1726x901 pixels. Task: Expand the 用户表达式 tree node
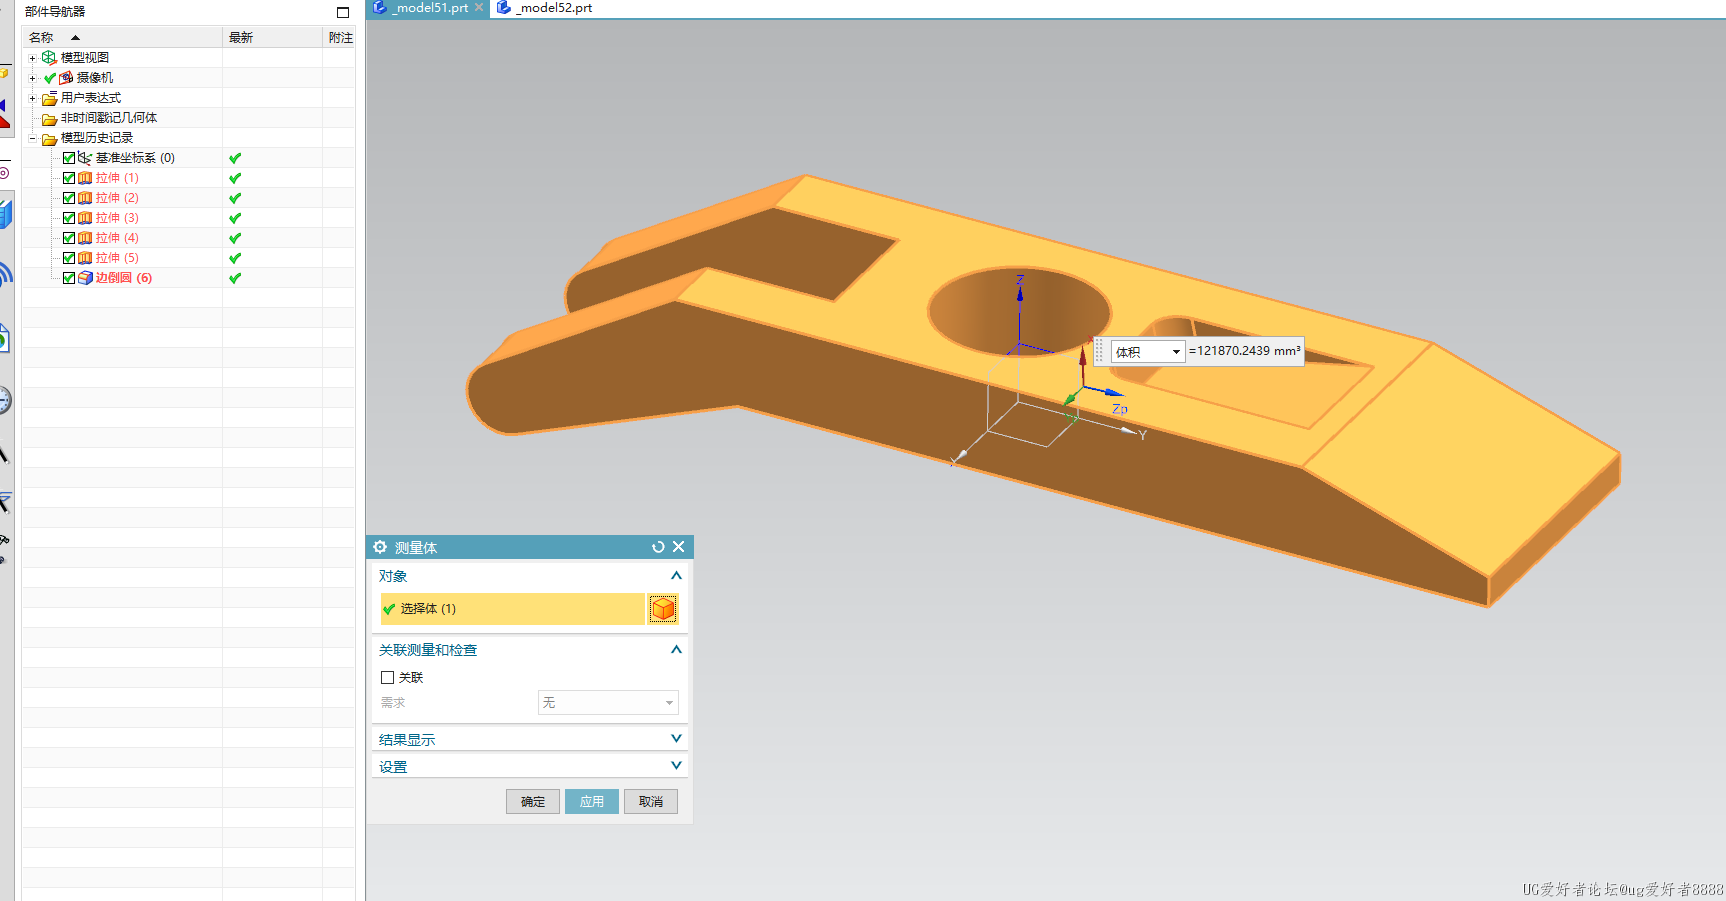click(32, 98)
